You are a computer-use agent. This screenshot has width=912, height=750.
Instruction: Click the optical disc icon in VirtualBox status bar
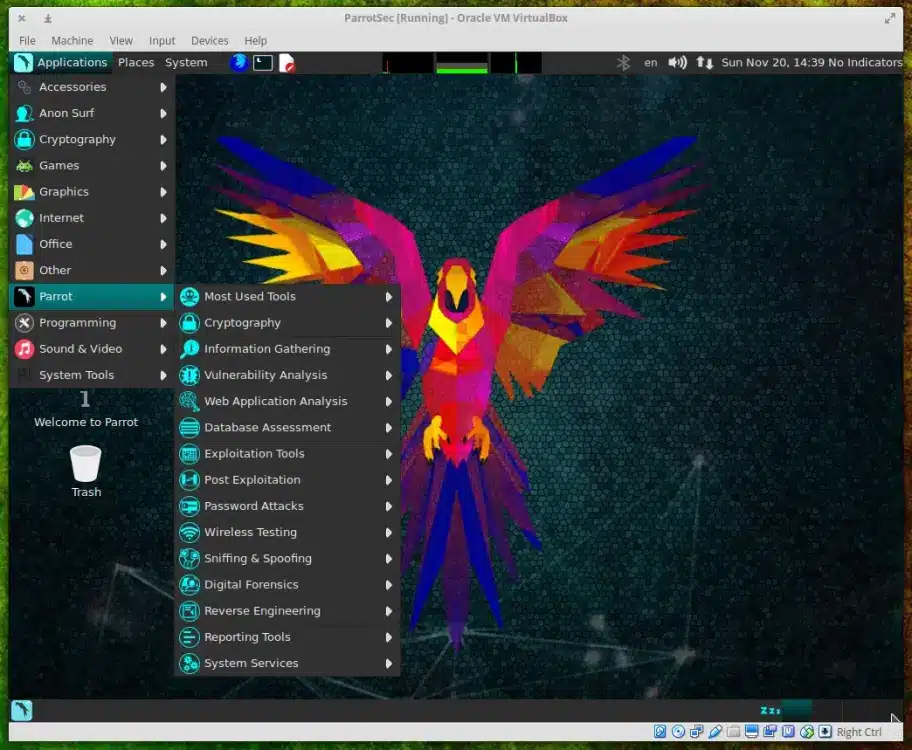pyautogui.click(x=678, y=731)
